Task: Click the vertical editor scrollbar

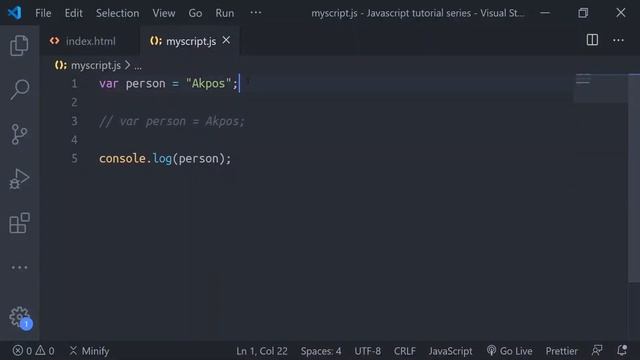Action: click(634, 178)
